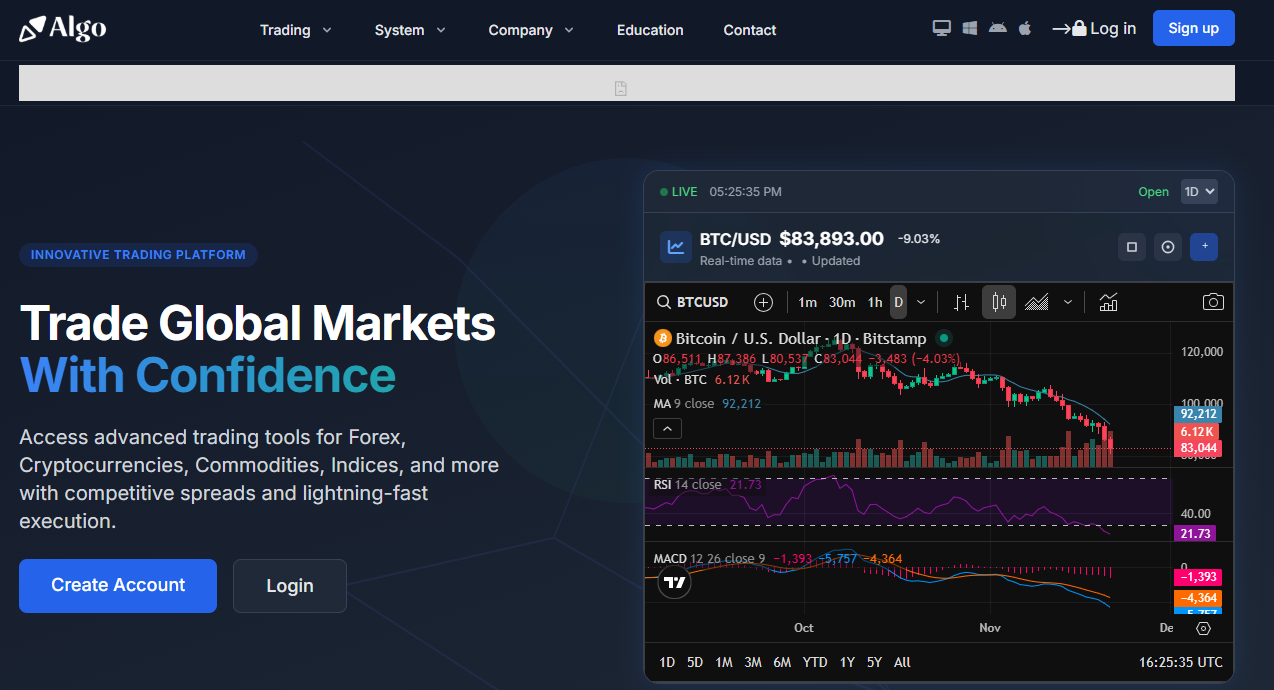
Task: Open the Company navigation menu
Action: [531, 30]
